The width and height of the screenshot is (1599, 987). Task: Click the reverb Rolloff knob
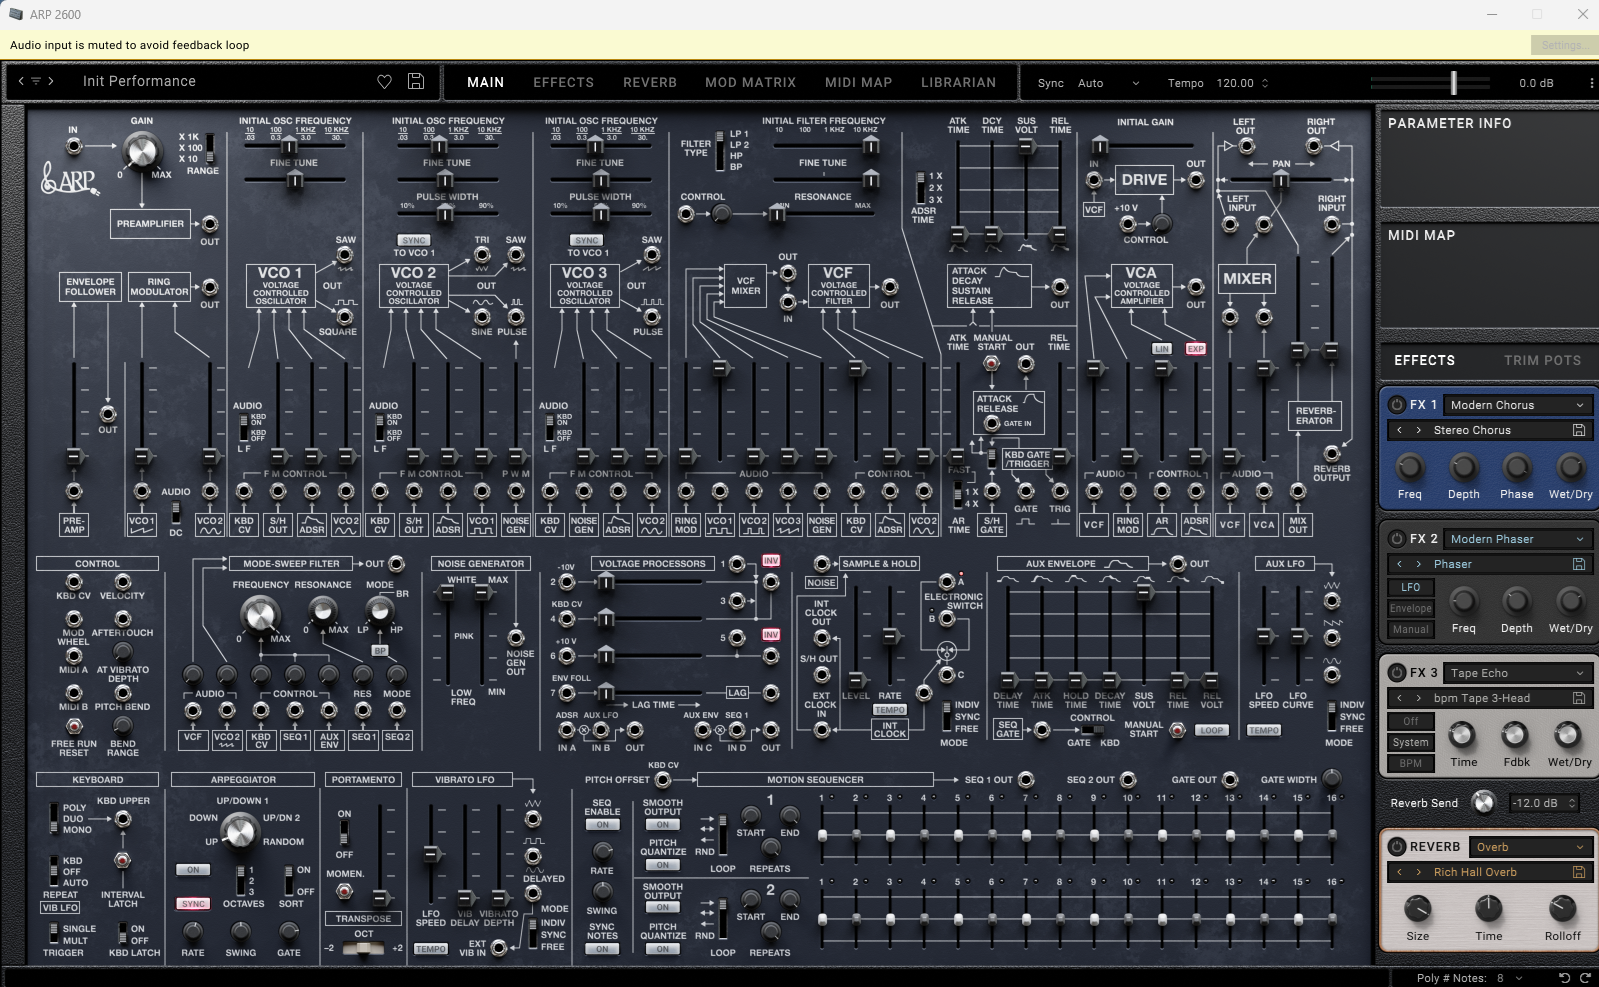1562,909
